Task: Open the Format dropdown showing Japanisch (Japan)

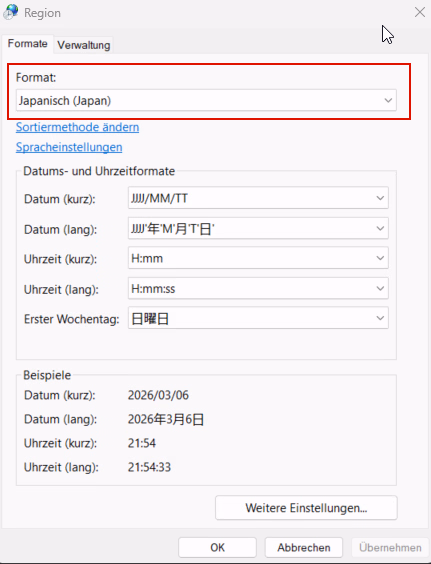Action: (x=206, y=100)
